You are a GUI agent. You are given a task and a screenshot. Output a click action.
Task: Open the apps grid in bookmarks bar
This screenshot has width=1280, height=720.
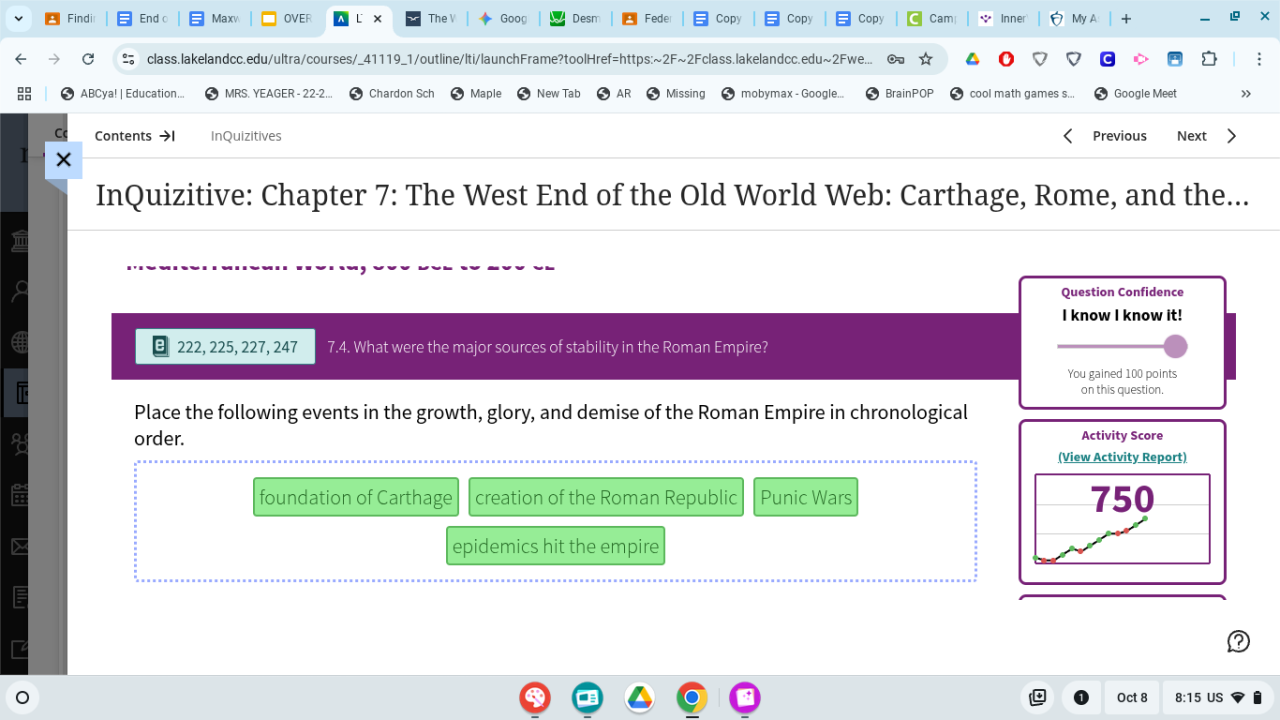click(x=25, y=93)
